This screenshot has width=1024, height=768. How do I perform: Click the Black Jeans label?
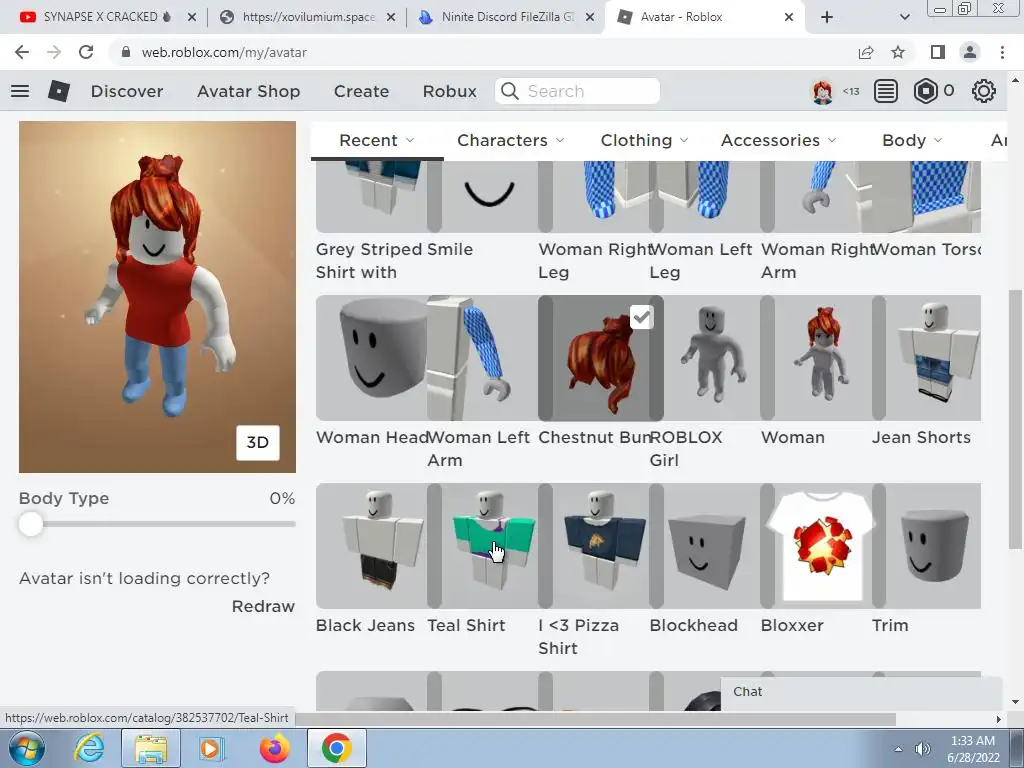point(365,626)
